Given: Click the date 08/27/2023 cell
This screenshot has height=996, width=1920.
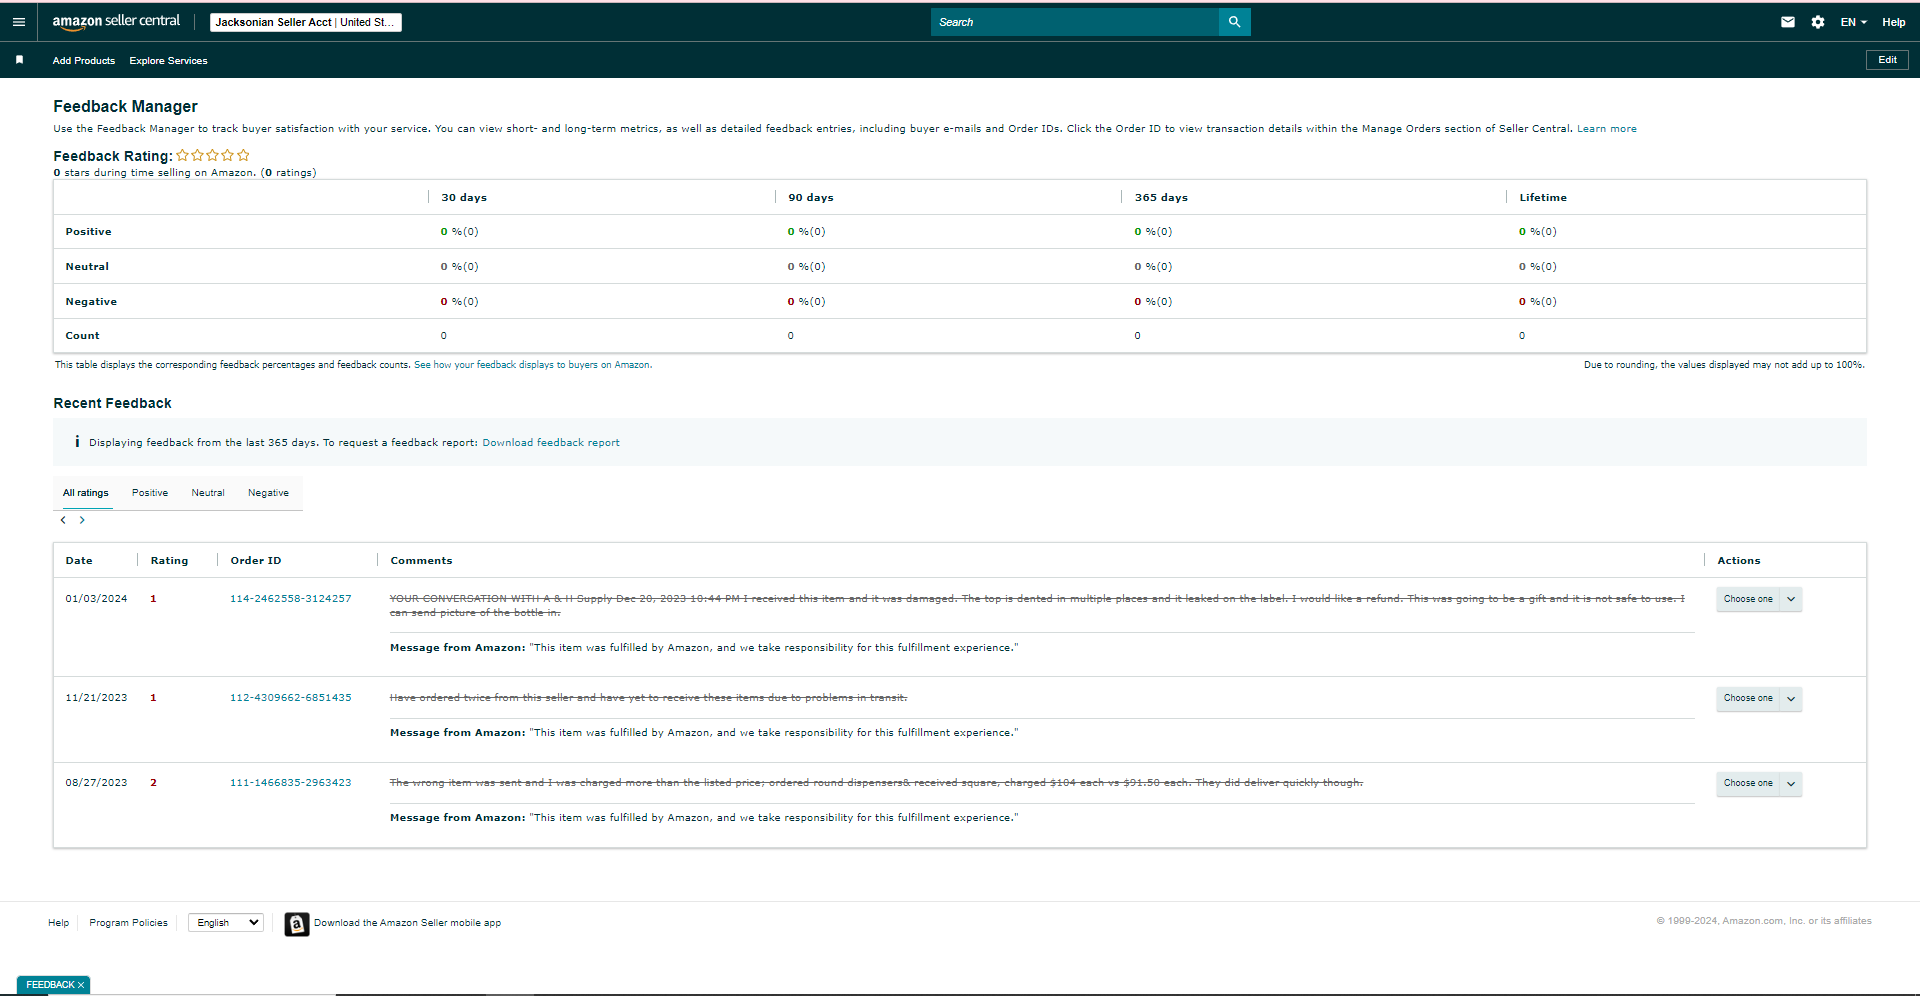Looking at the screenshot, I should point(96,783).
